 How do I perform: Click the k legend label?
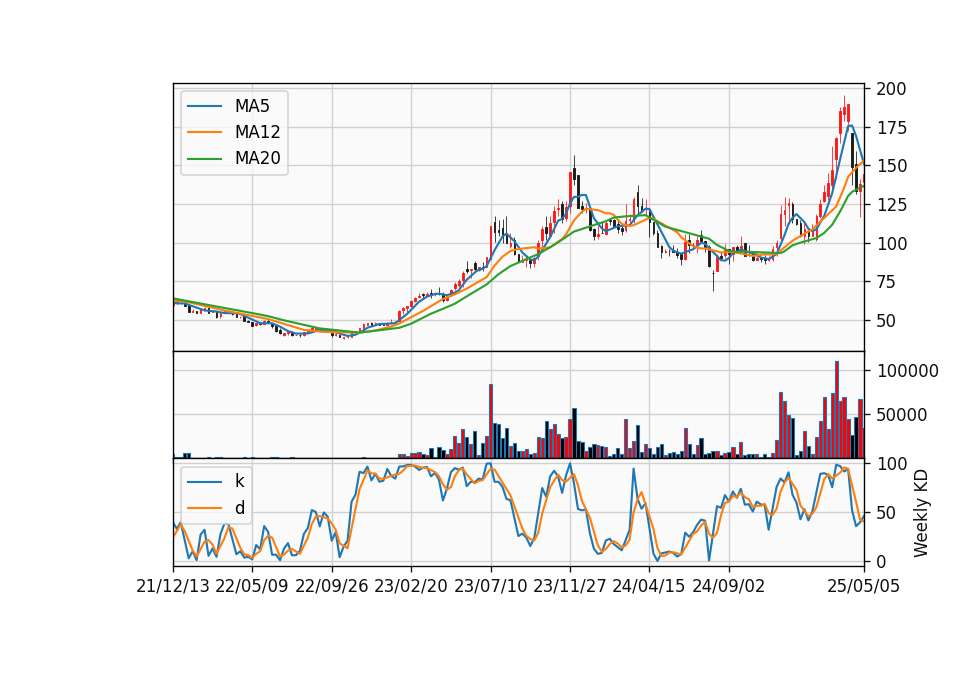tap(239, 481)
